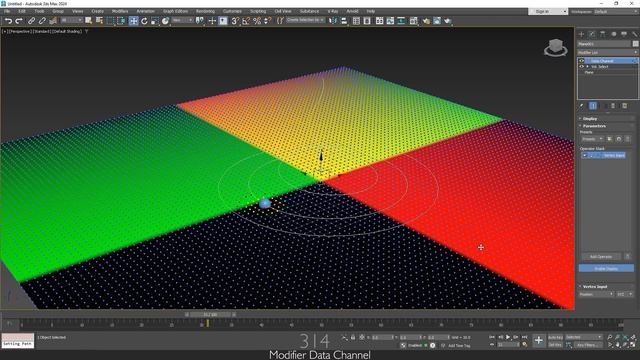Undo the last action
Screen dimensions: 640x360
(x=8, y=21)
